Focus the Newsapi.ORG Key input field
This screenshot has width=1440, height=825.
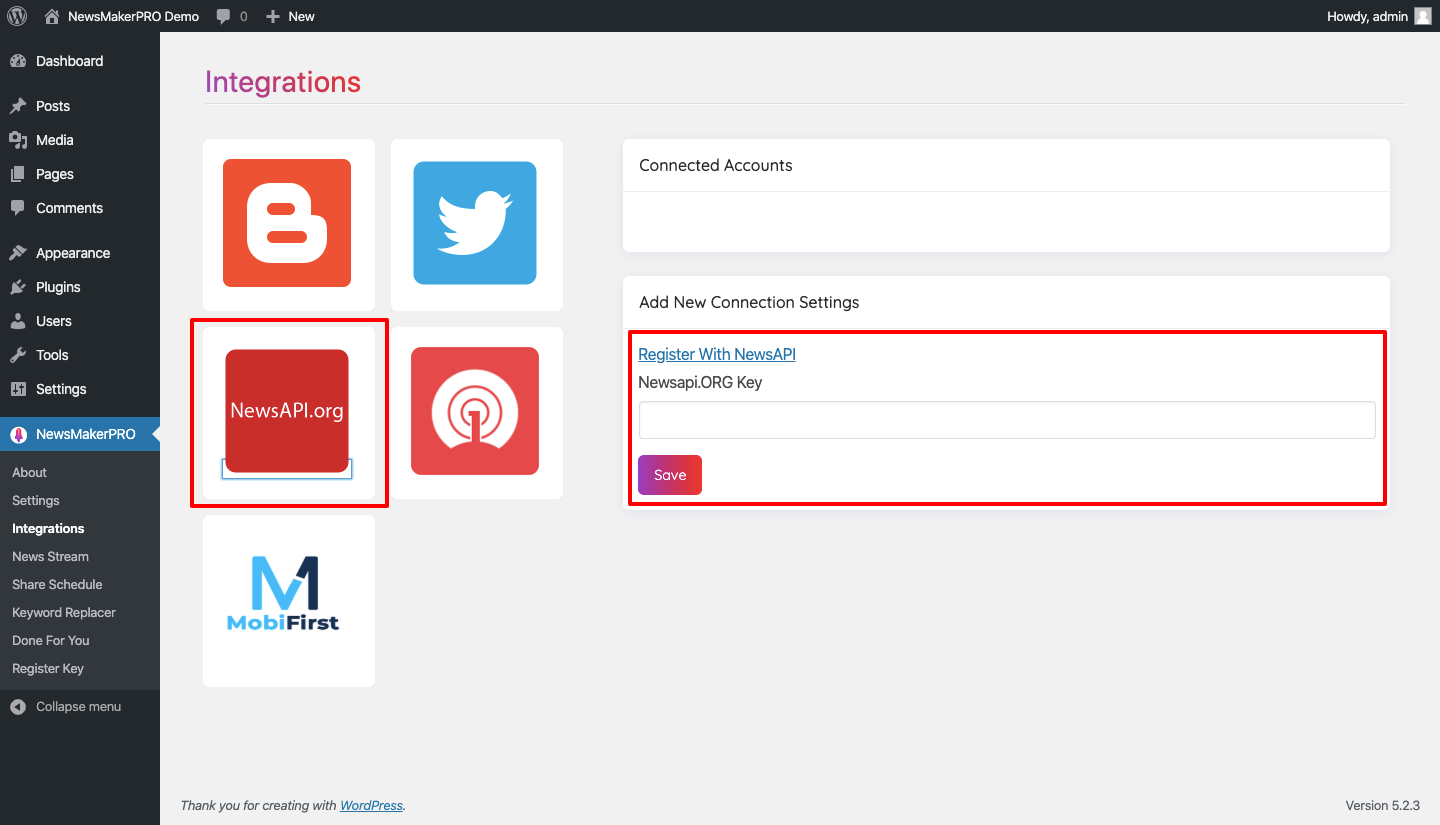pyautogui.click(x=1007, y=420)
